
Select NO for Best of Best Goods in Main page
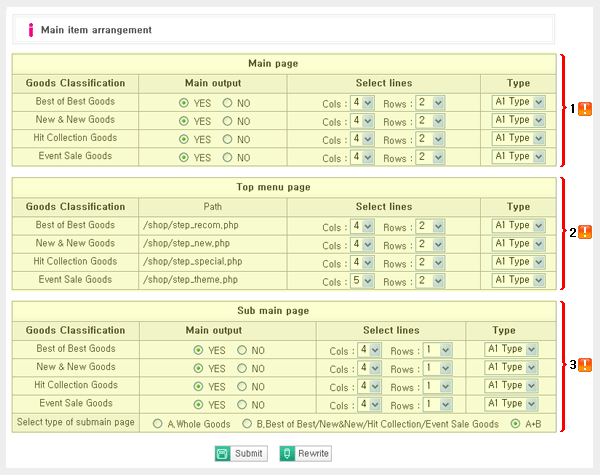228,103
